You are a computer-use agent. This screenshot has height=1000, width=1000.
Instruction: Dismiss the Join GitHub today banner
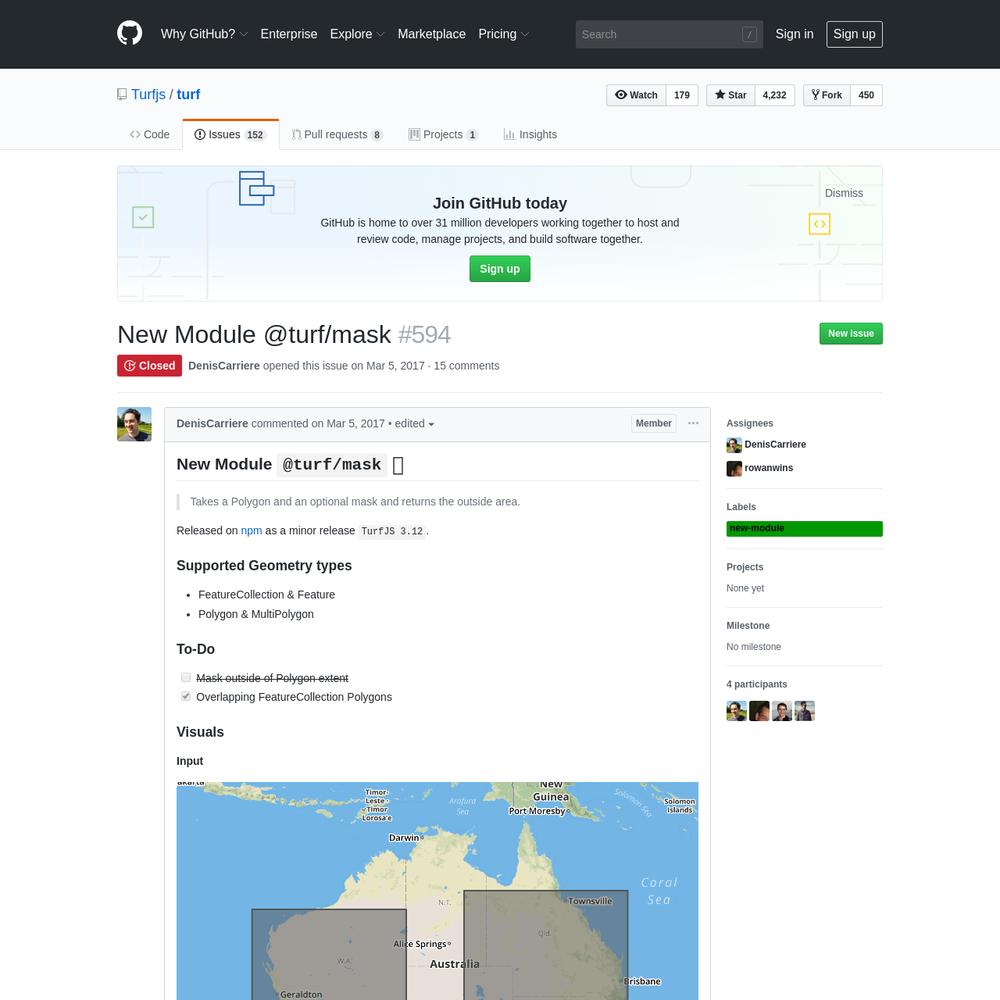tap(844, 193)
